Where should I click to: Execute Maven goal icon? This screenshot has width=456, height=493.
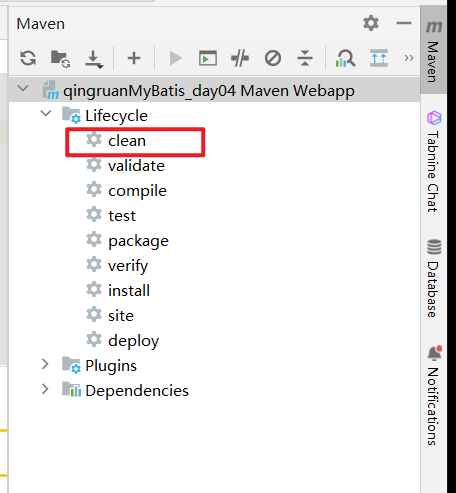click(x=208, y=59)
